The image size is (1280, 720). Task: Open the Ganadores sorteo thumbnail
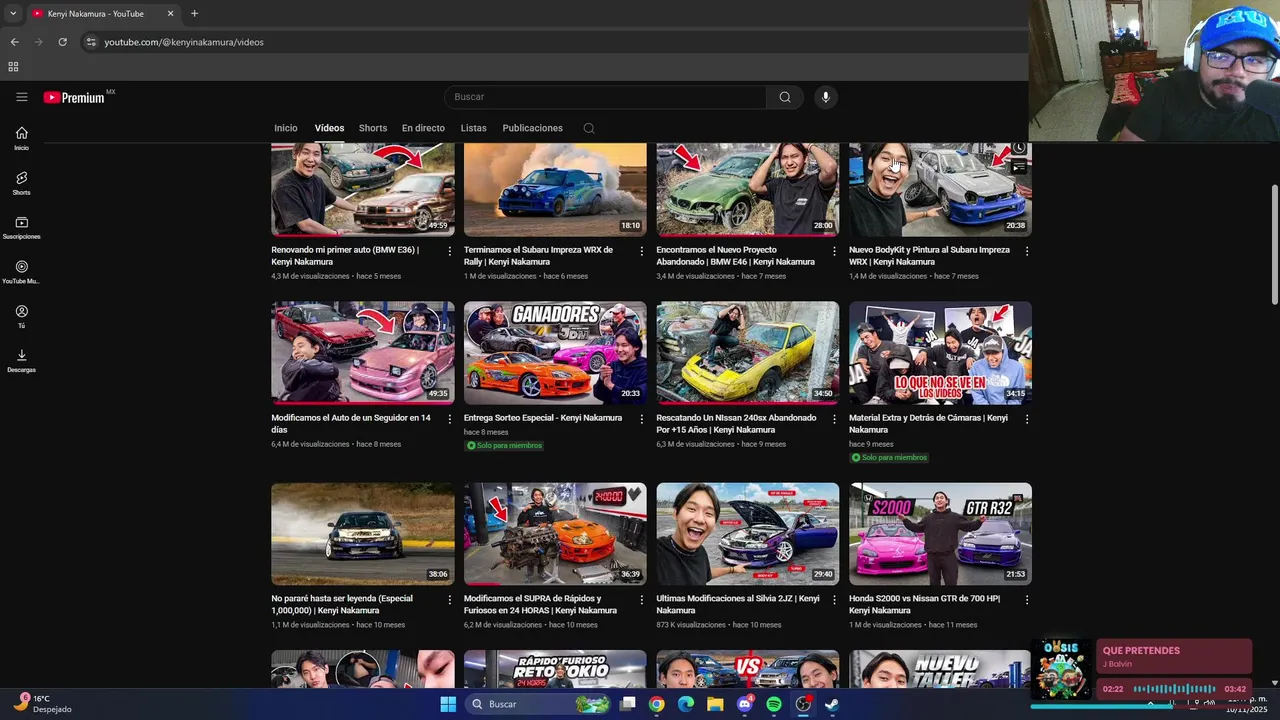555,353
